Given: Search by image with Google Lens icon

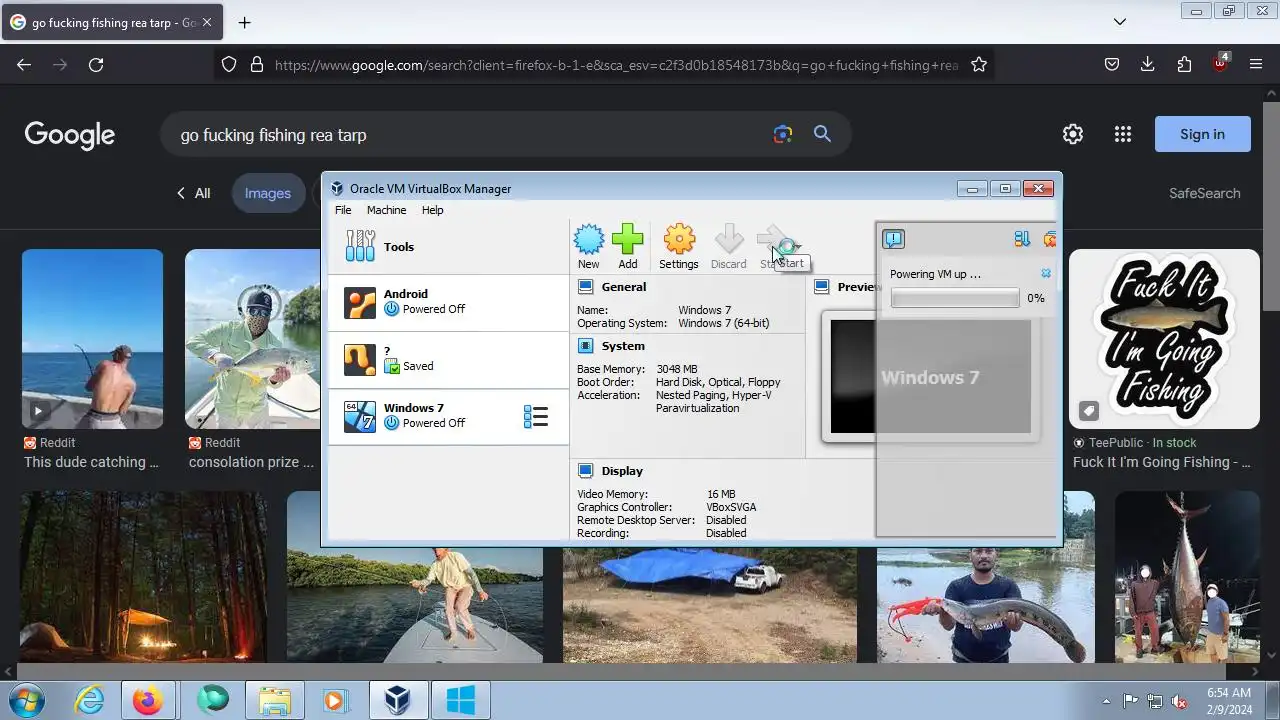Looking at the screenshot, I should (783, 134).
